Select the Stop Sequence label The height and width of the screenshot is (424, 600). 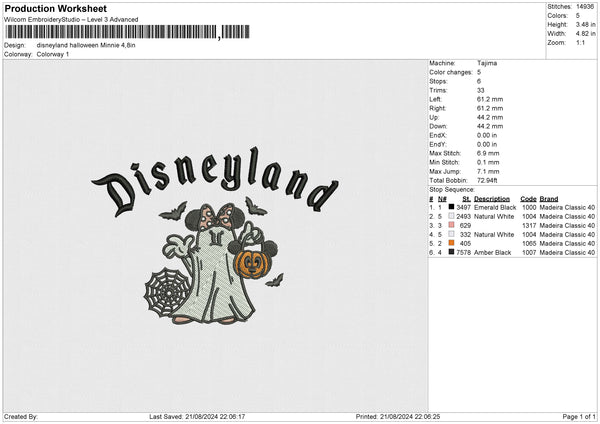(x=452, y=188)
